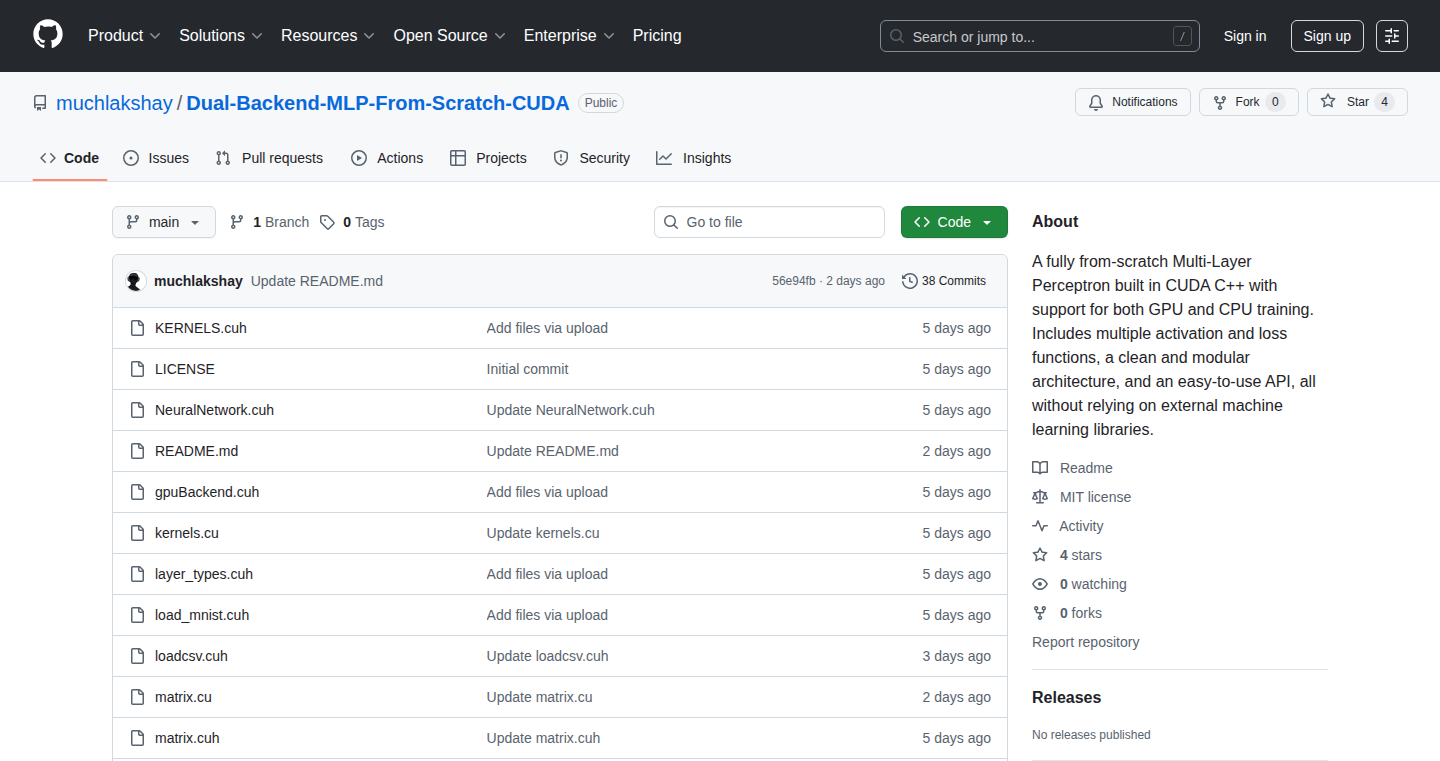The width and height of the screenshot is (1440, 761).
Task: Click the muchlakshay commit author avatar
Action: [x=136, y=281]
